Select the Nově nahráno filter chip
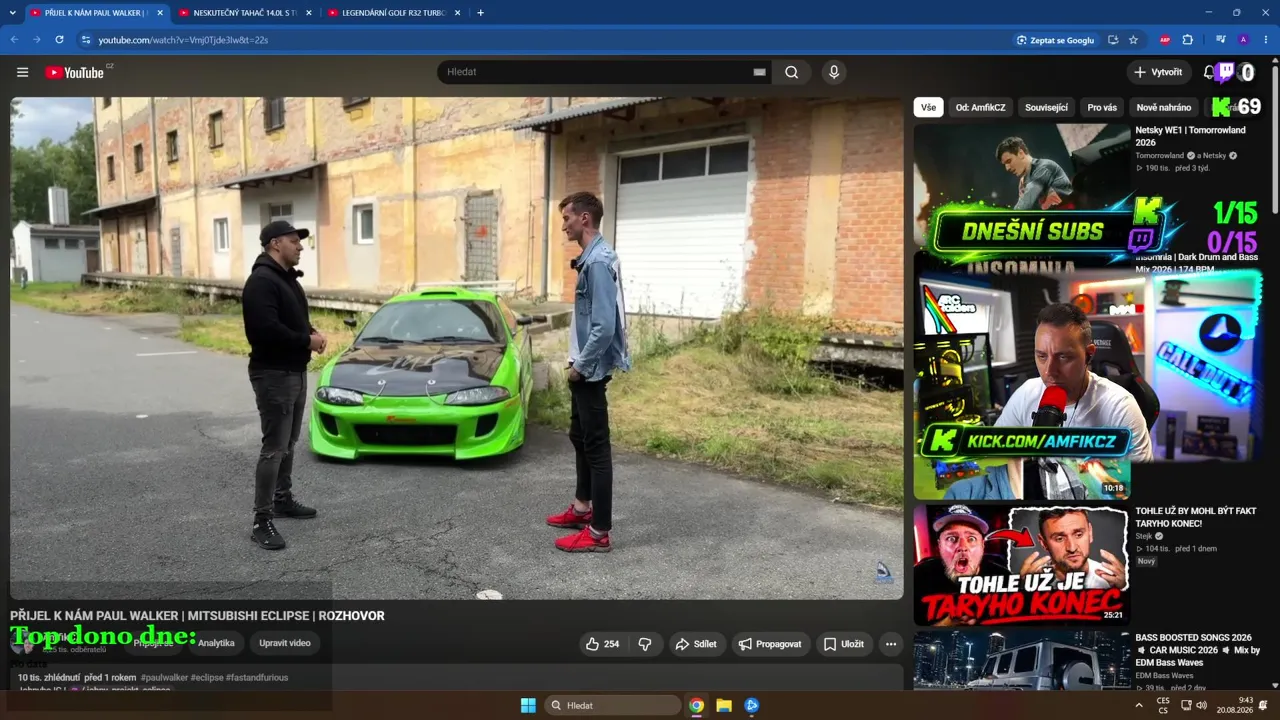This screenshot has width=1280, height=720. tap(1164, 107)
